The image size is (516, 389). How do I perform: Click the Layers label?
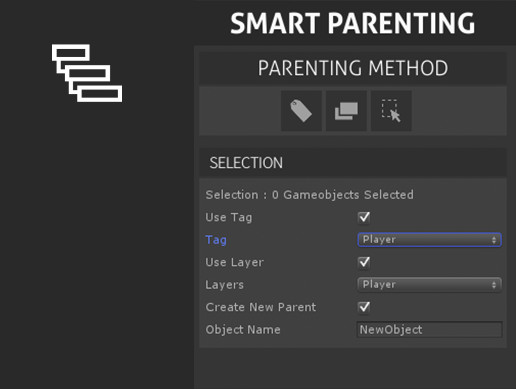224,285
